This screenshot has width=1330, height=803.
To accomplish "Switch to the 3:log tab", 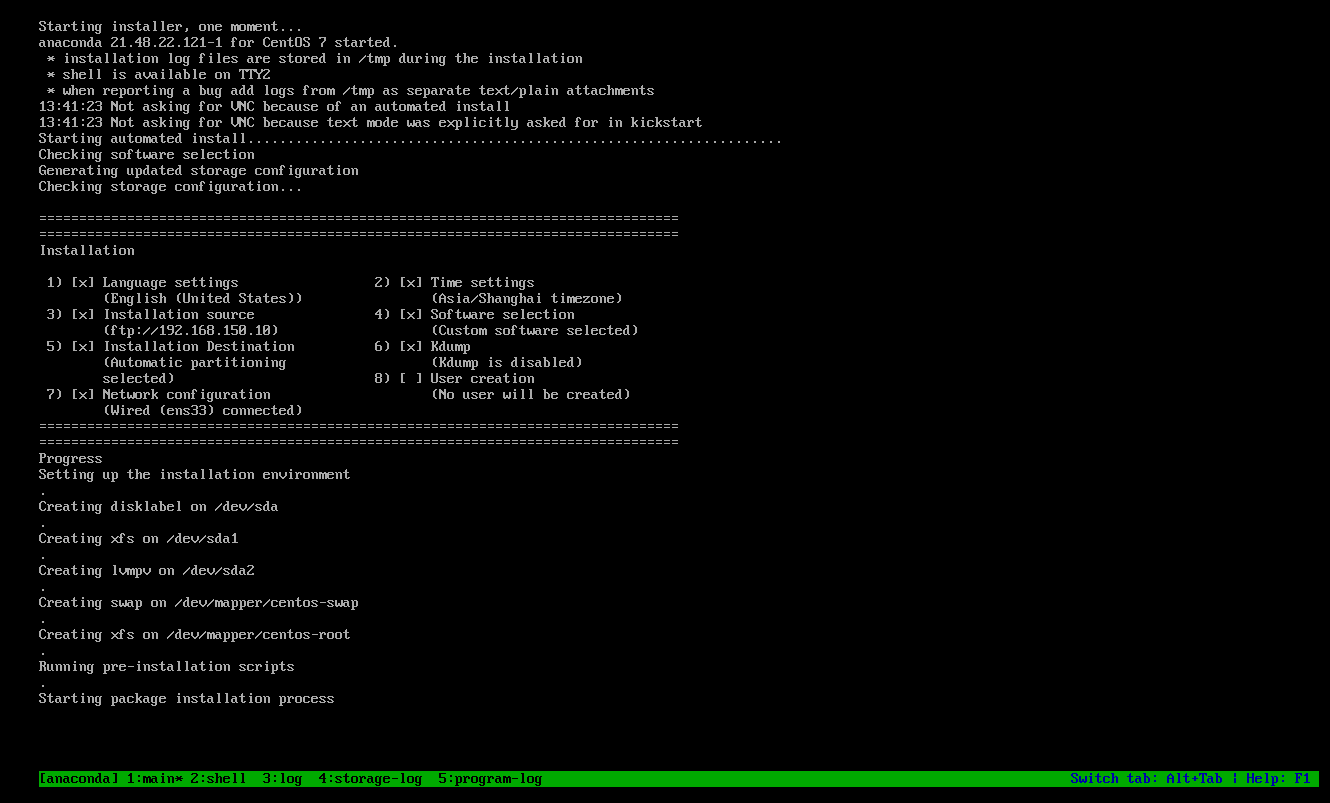I will [x=283, y=779].
